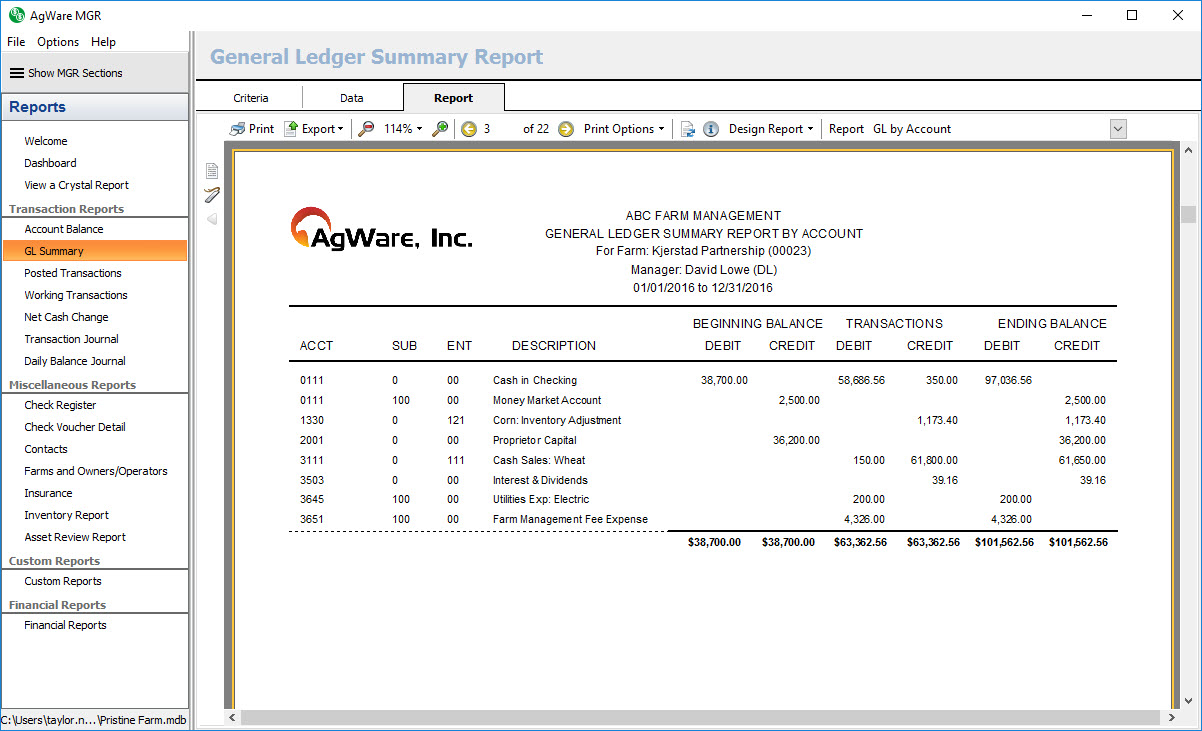The height and width of the screenshot is (731, 1202).
Task: Click the refresh report icon
Action: tap(688, 129)
